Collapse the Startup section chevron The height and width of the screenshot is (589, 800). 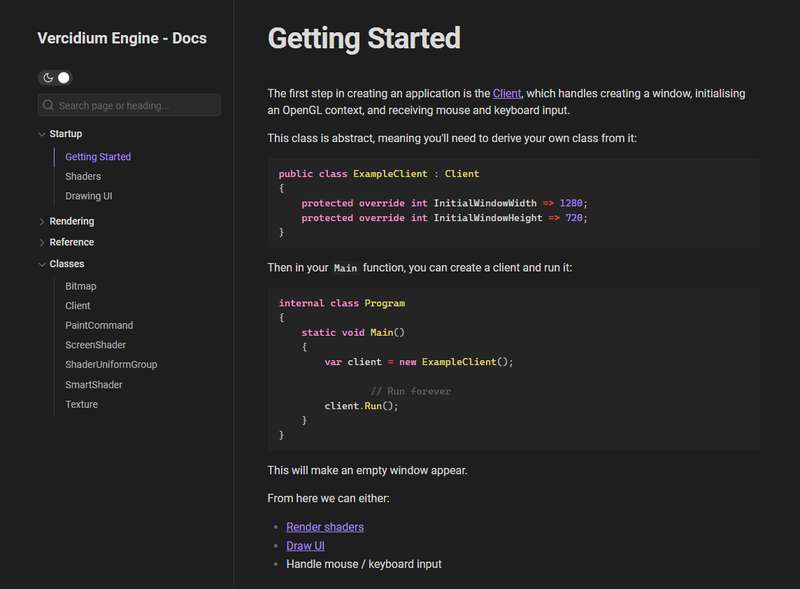point(42,134)
